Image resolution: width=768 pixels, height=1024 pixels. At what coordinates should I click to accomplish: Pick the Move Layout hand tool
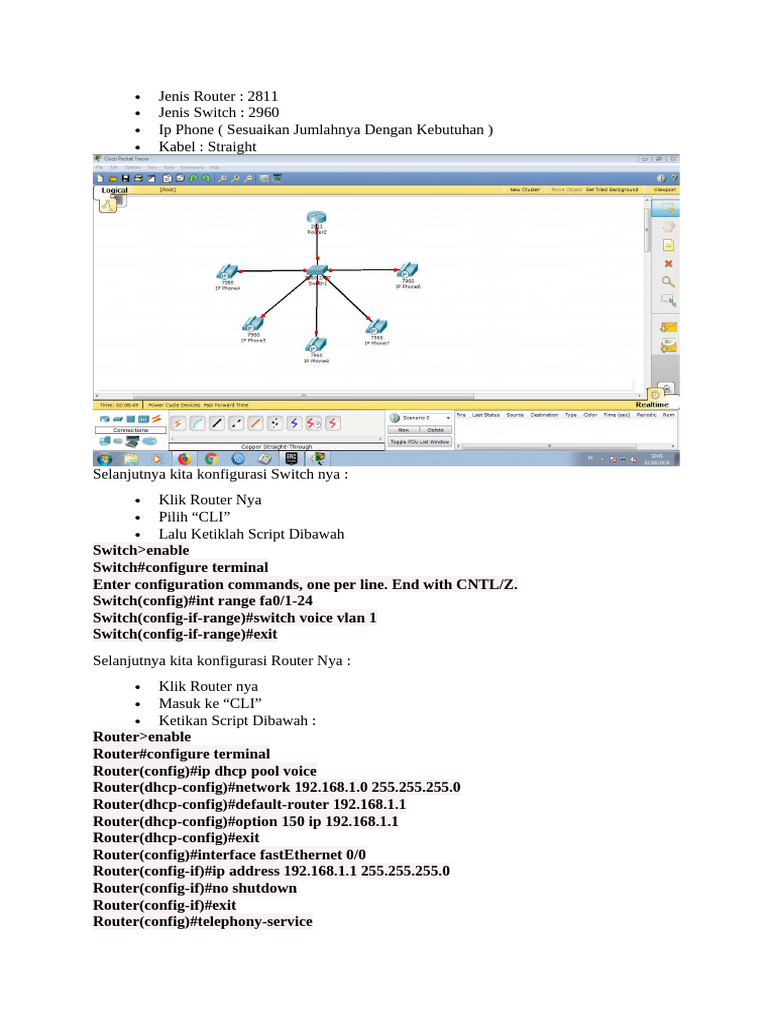coord(668,227)
